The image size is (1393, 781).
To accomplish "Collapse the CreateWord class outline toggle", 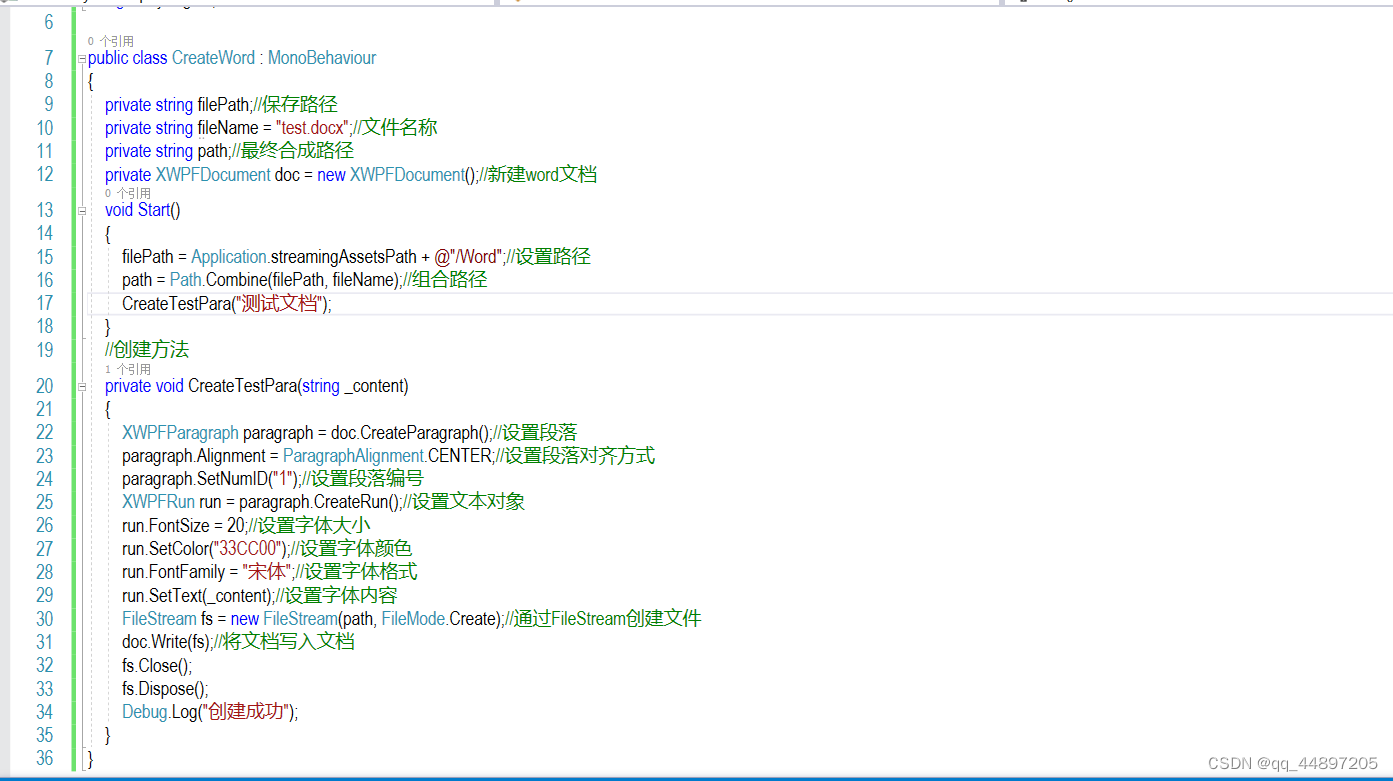I will pos(82,59).
